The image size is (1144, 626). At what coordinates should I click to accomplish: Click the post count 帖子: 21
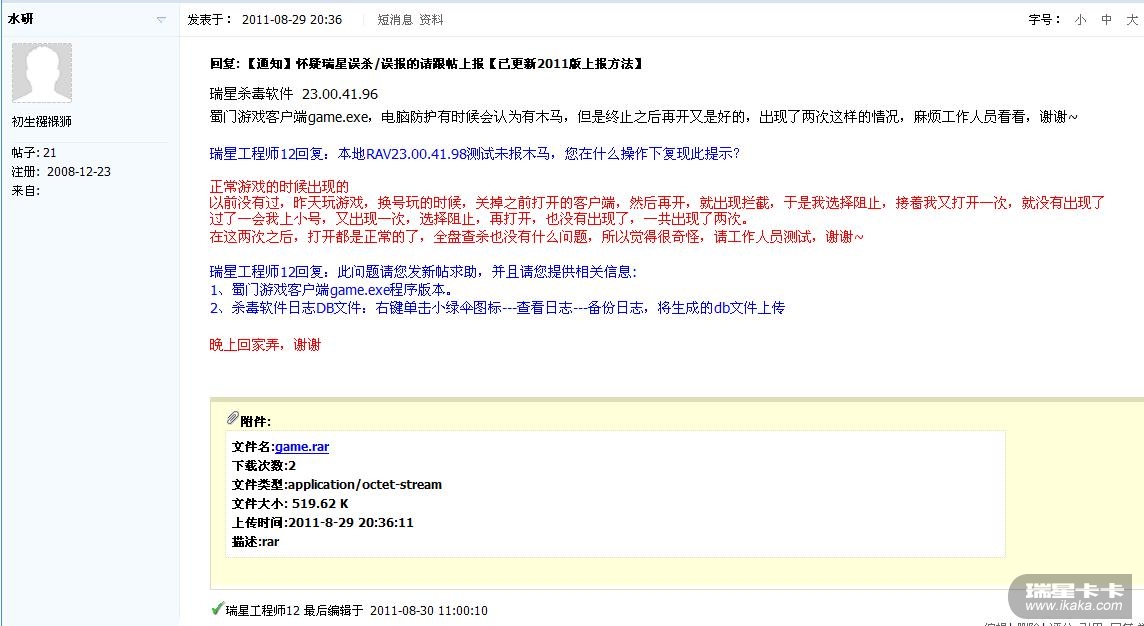point(34,152)
